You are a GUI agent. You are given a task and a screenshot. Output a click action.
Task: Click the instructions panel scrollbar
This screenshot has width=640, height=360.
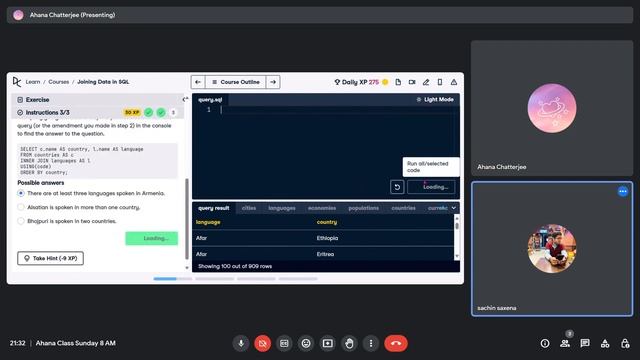pos(187,218)
